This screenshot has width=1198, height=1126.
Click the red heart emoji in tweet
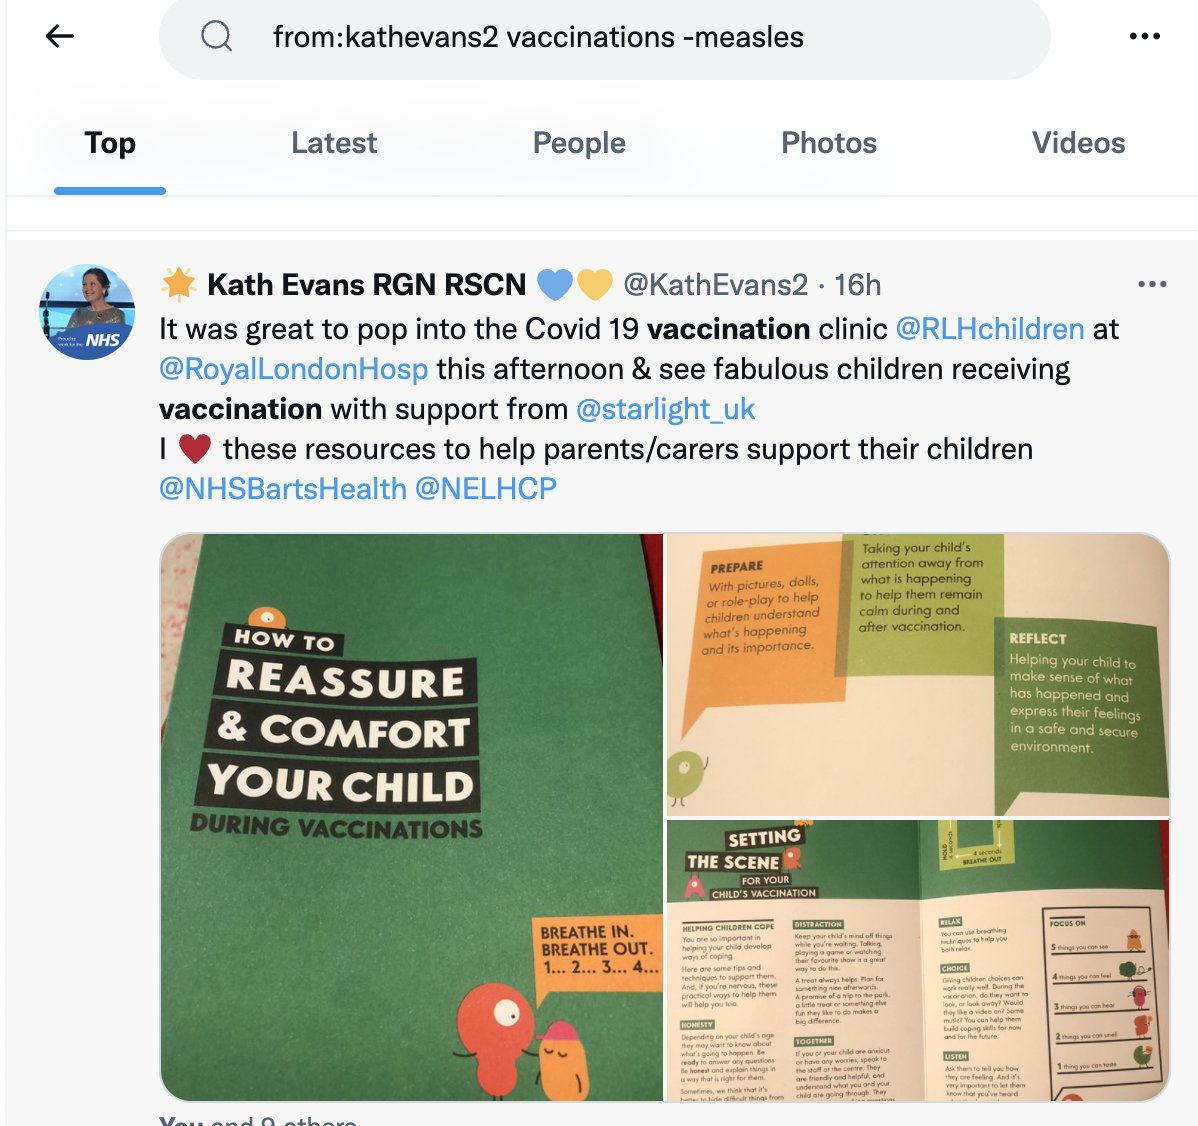tap(195, 448)
